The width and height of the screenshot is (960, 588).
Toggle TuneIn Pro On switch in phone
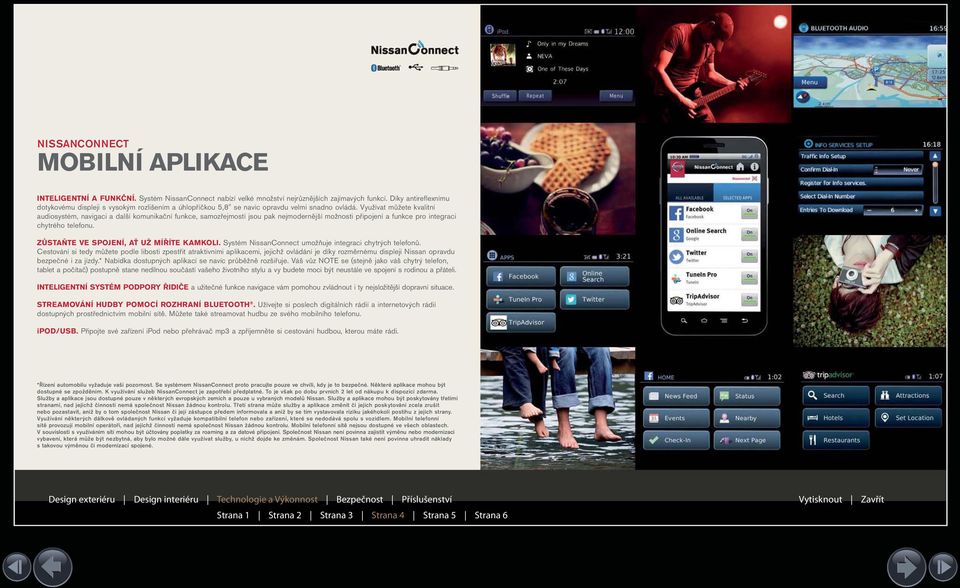749,277
